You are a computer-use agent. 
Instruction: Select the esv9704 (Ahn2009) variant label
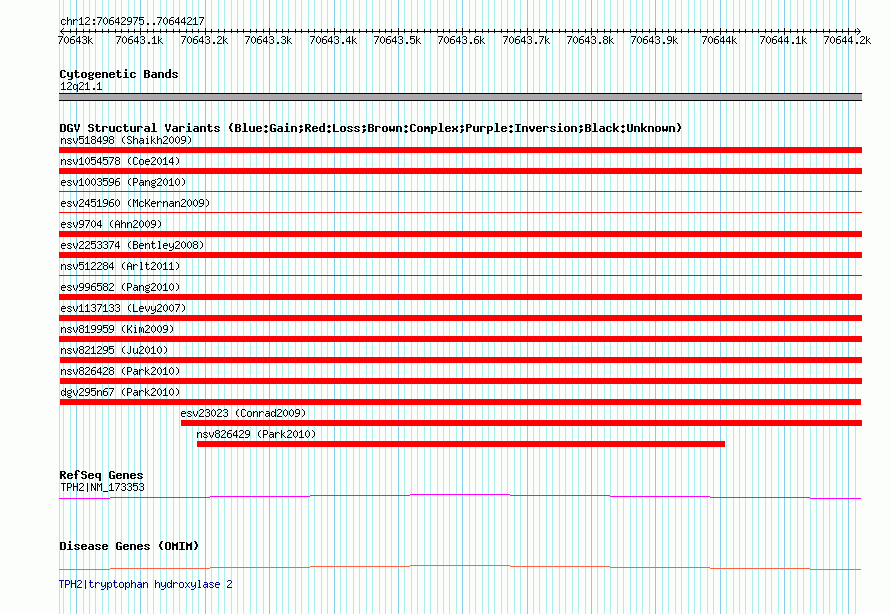click(111, 224)
